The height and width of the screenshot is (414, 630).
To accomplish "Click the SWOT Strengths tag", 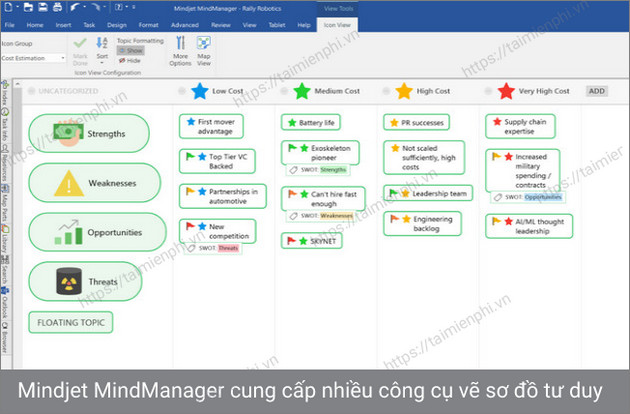I will 318,170.
